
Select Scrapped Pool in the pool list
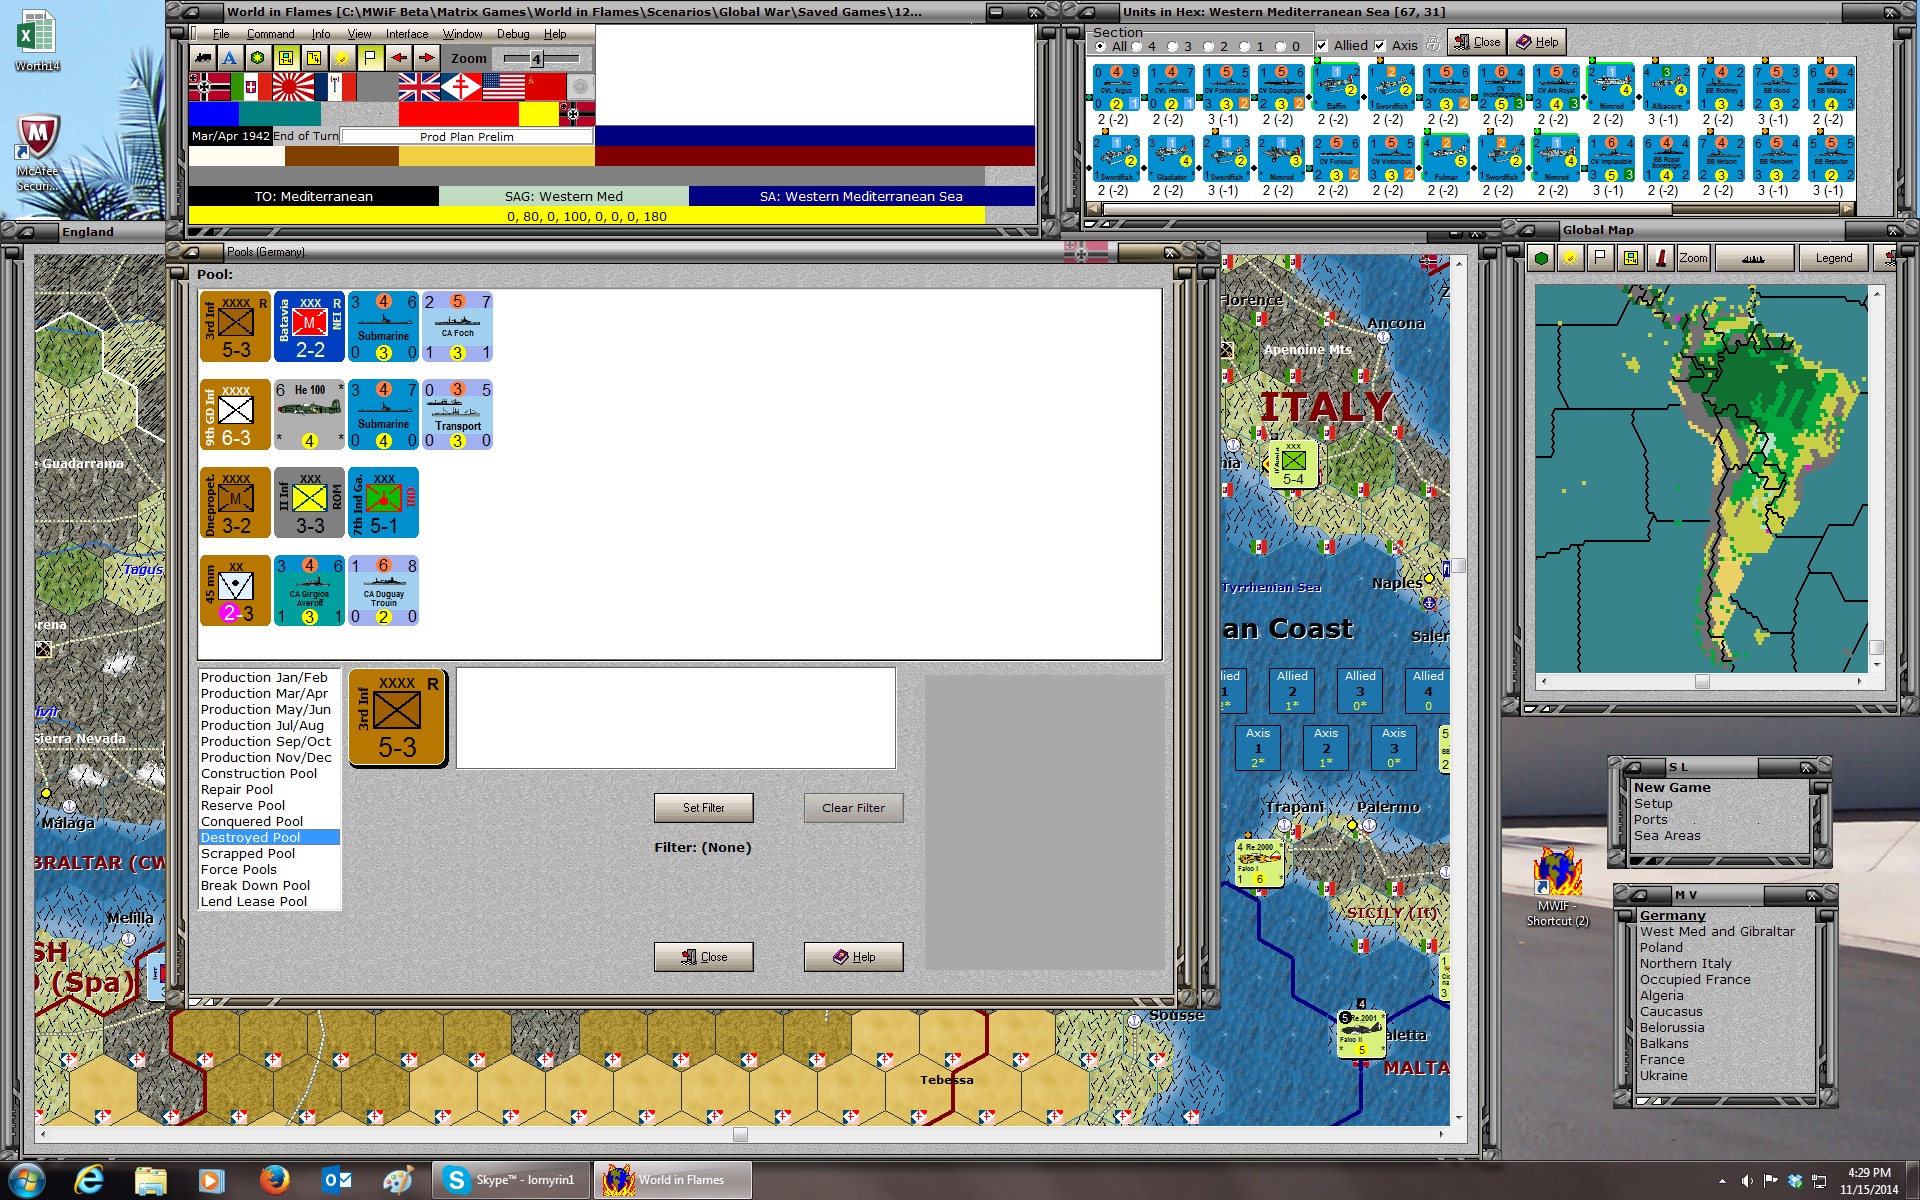click(x=248, y=853)
